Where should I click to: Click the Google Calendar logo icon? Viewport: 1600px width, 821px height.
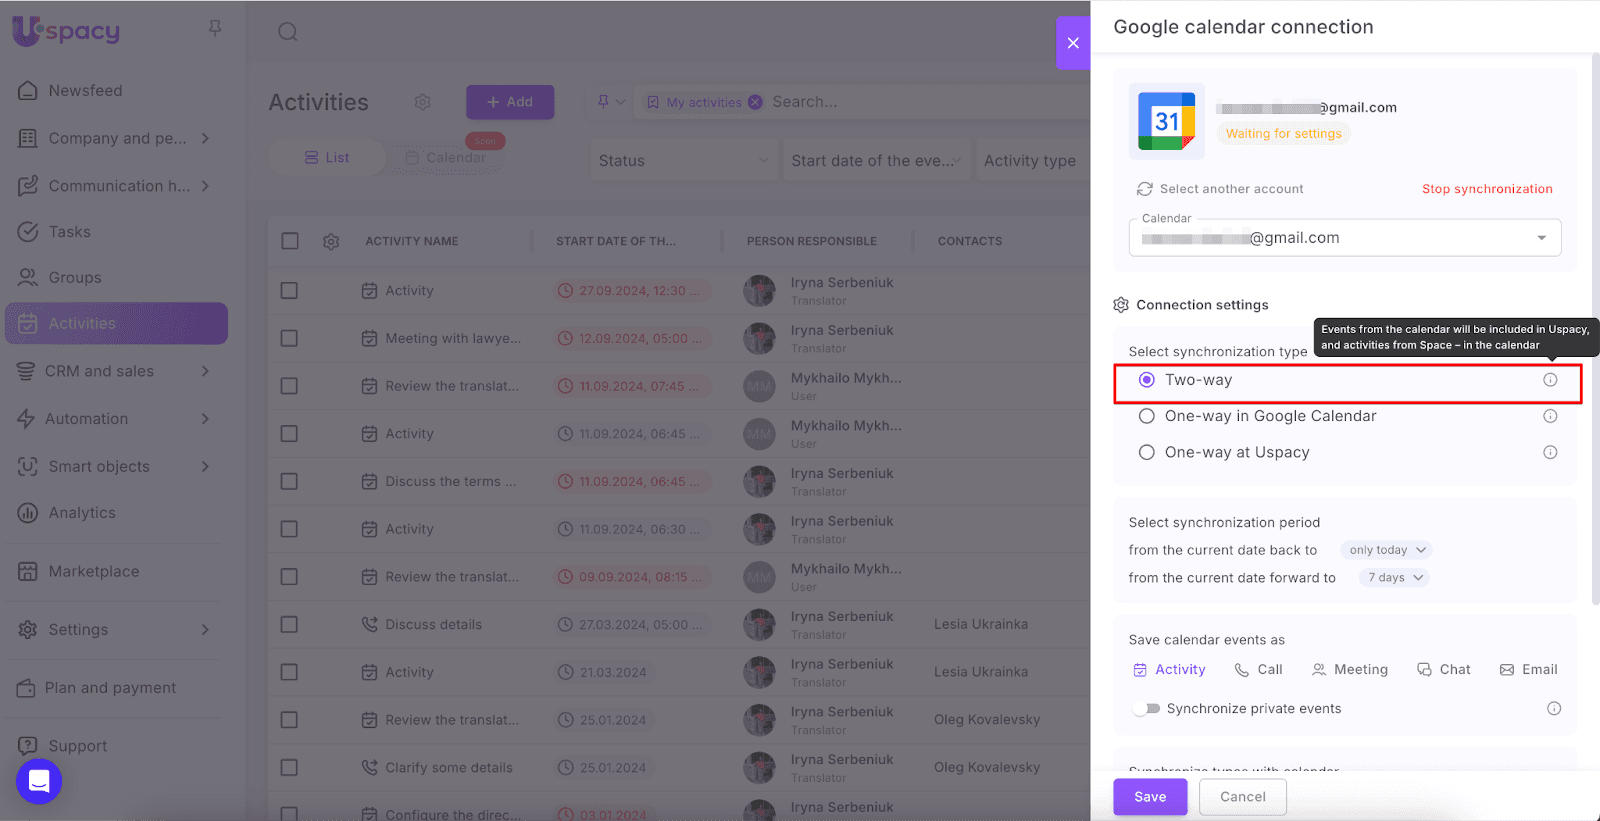[x=1166, y=121]
